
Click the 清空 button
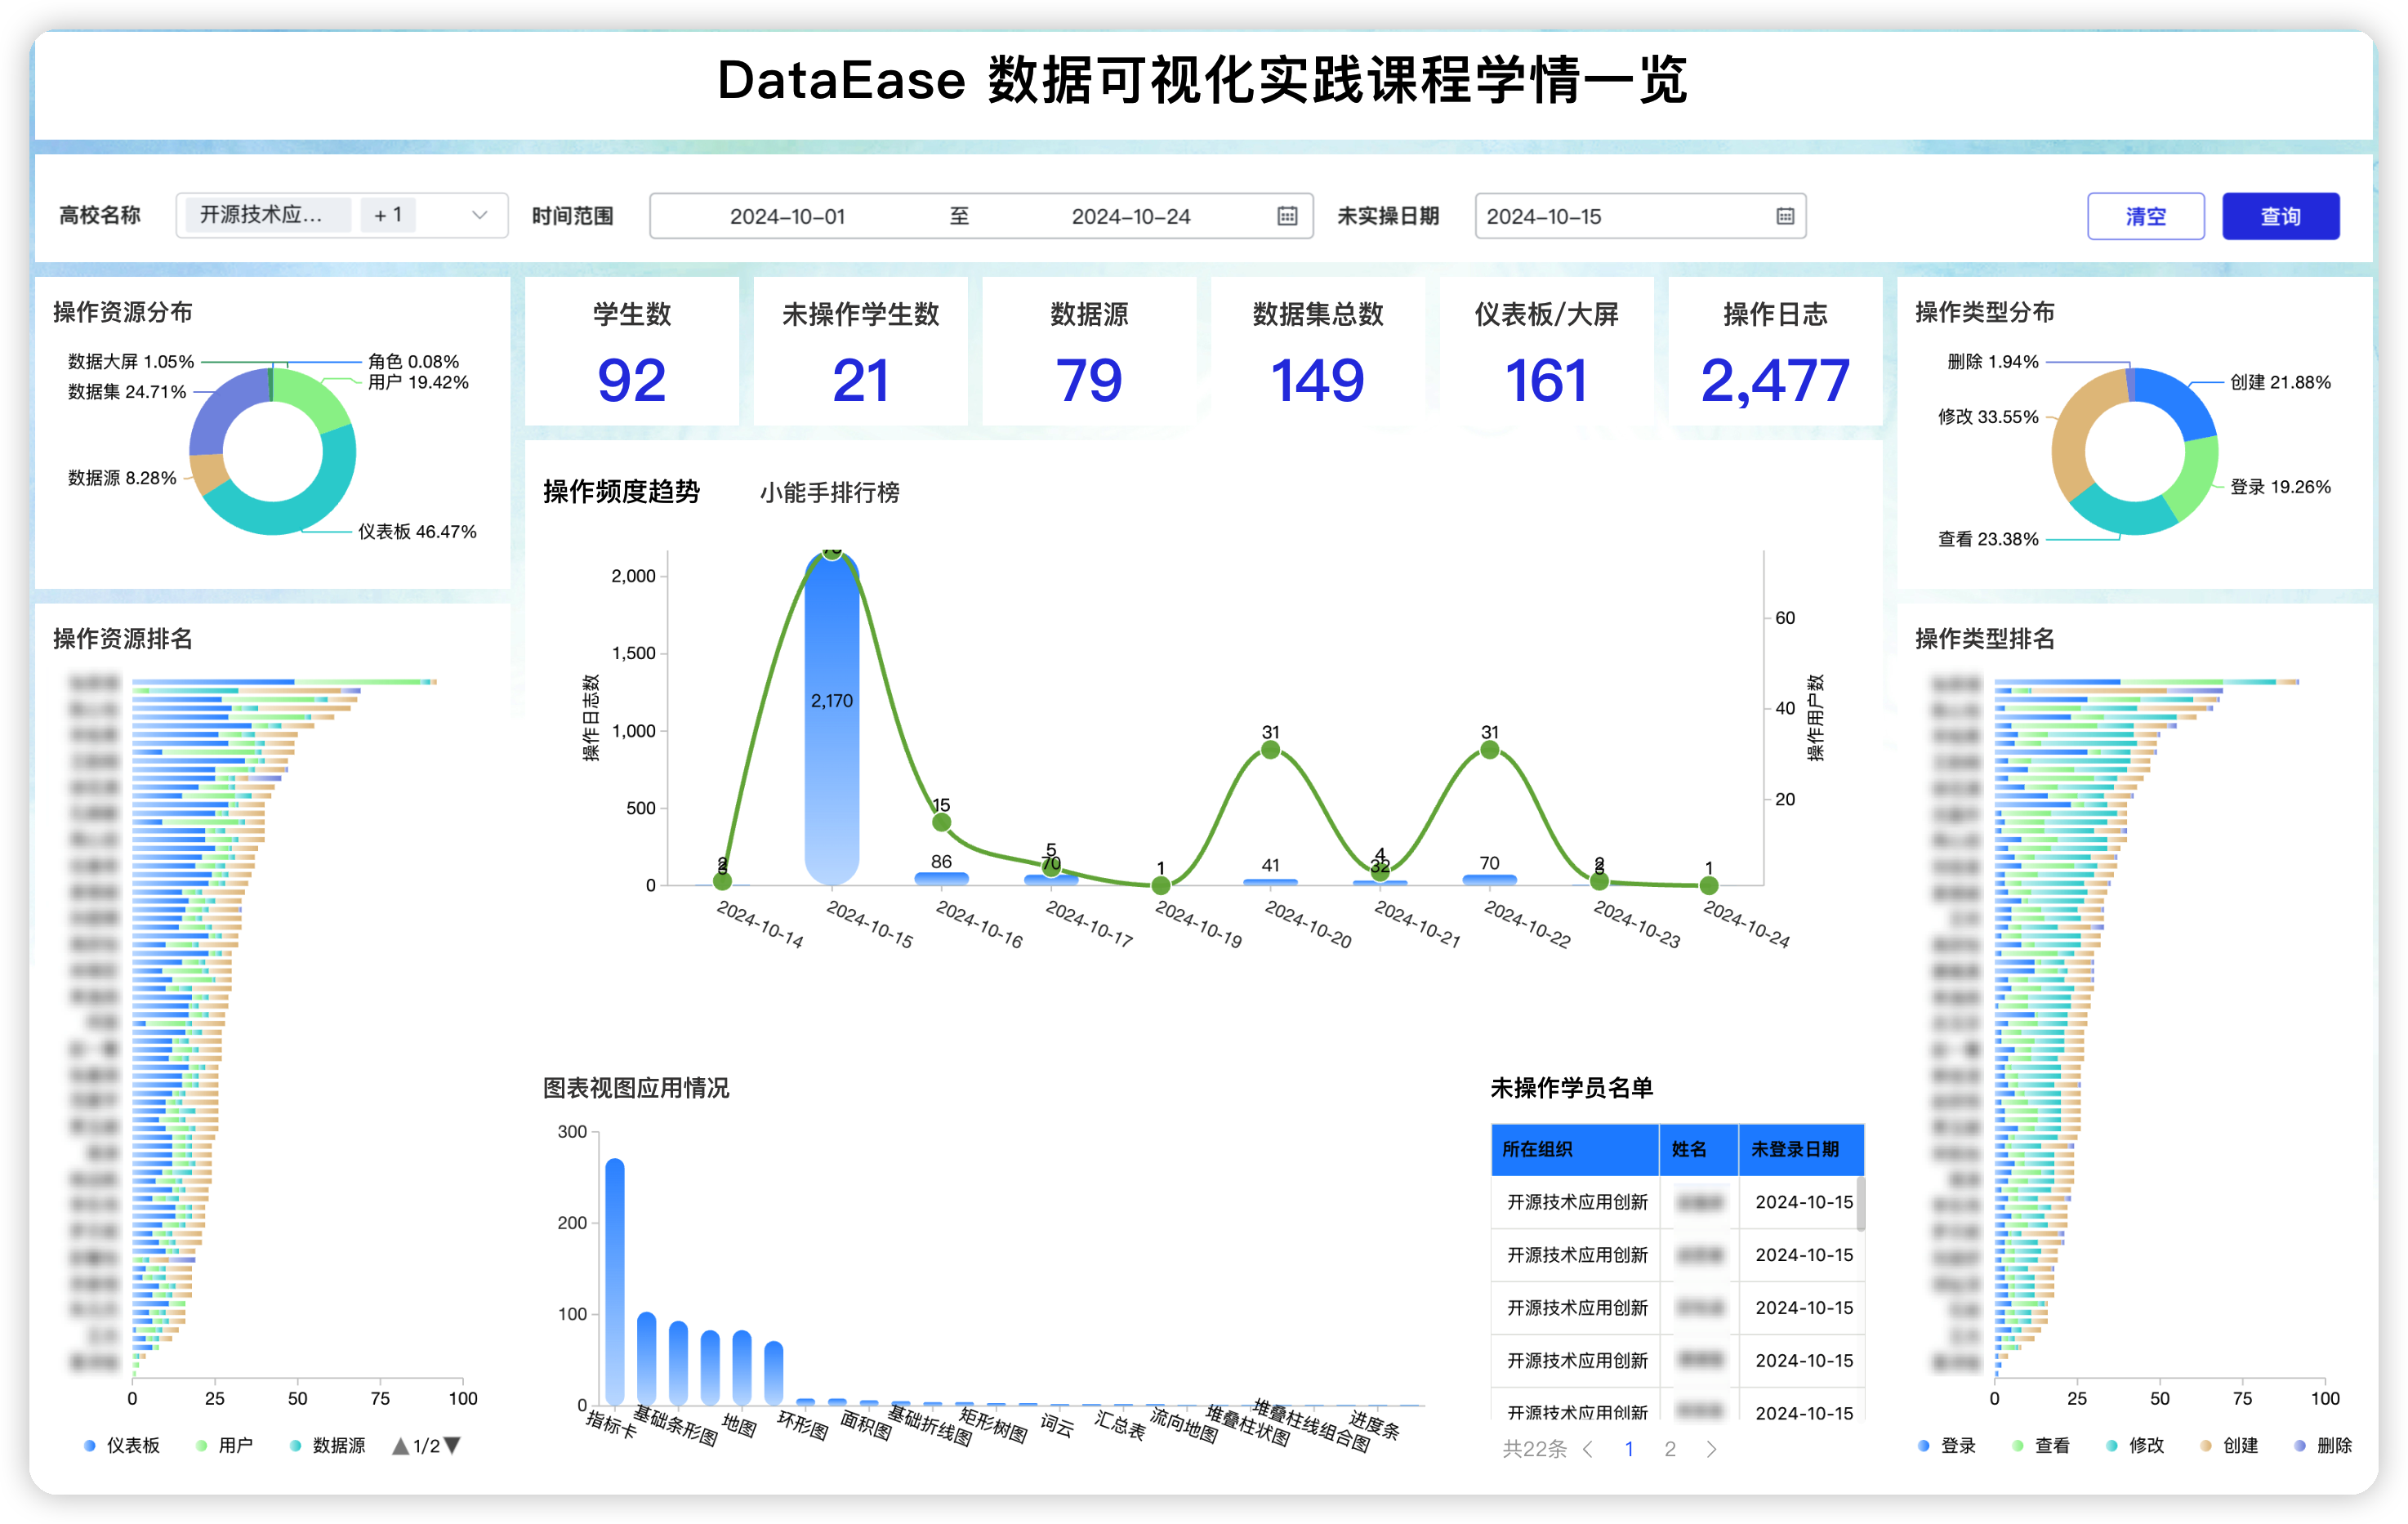(2146, 216)
